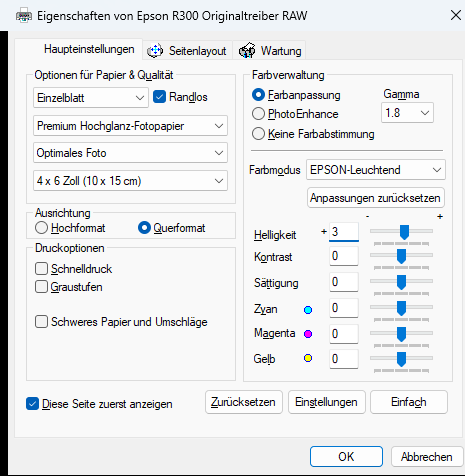The image size is (465, 476).
Task: Select the Hochformat orientation
Action: click(41, 228)
